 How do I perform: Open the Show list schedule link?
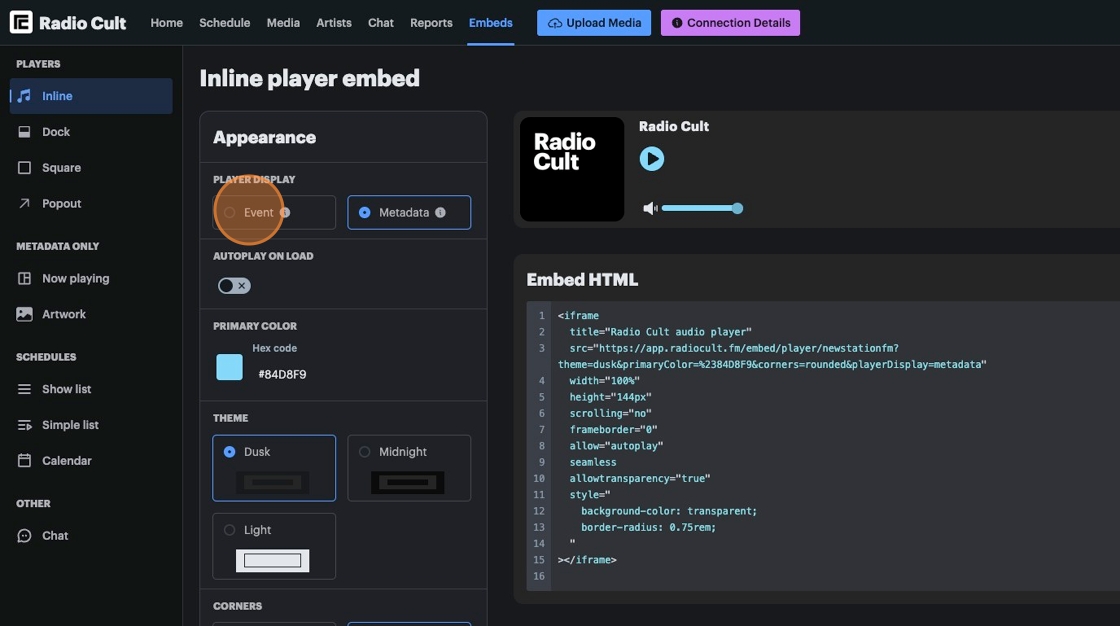pyautogui.click(x=91, y=389)
